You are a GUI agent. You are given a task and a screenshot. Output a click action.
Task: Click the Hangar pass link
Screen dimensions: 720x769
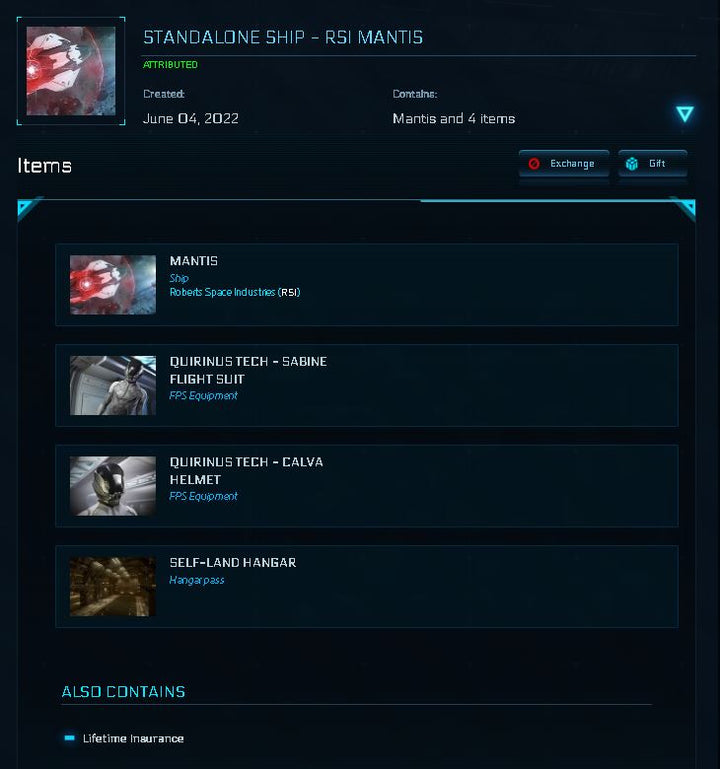tap(197, 580)
